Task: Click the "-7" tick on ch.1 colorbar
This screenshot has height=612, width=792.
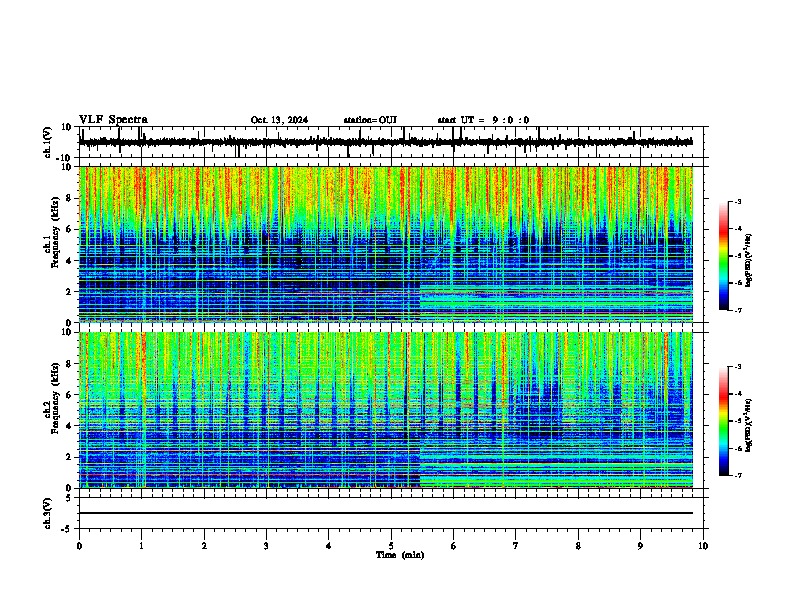Action: click(x=737, y=310)
